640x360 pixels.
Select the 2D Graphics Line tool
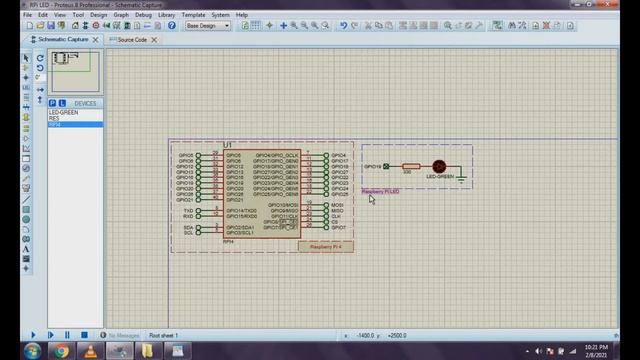point(26,200)
